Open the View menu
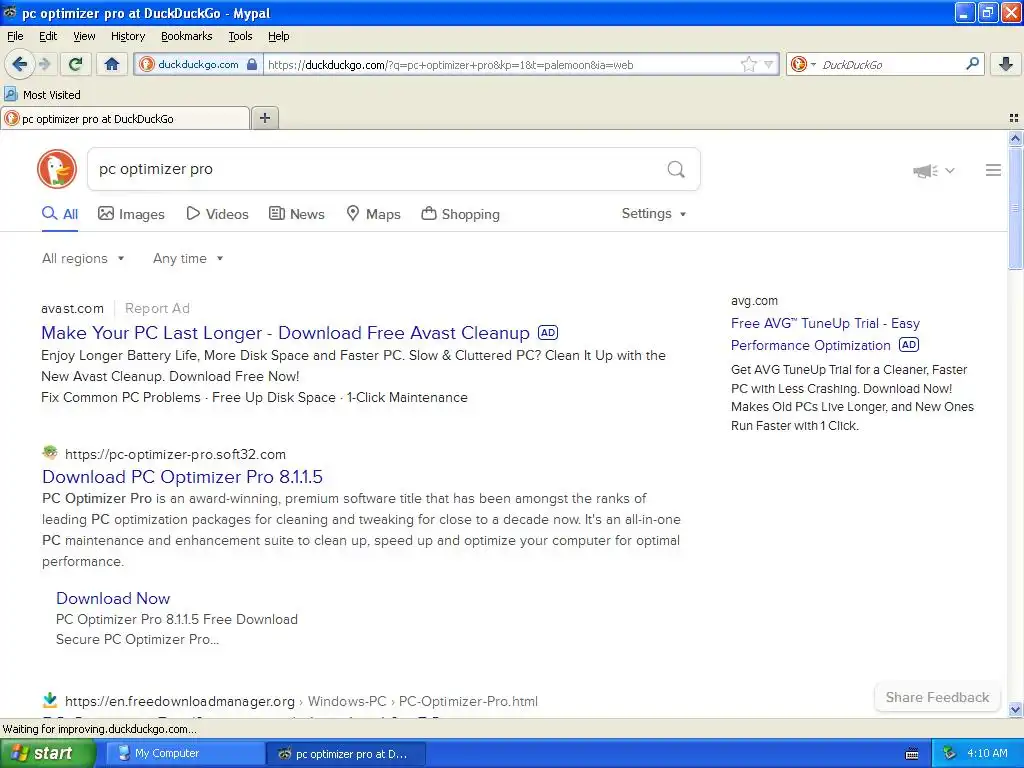Viewport: 1024px width, 768px height. 84,36
